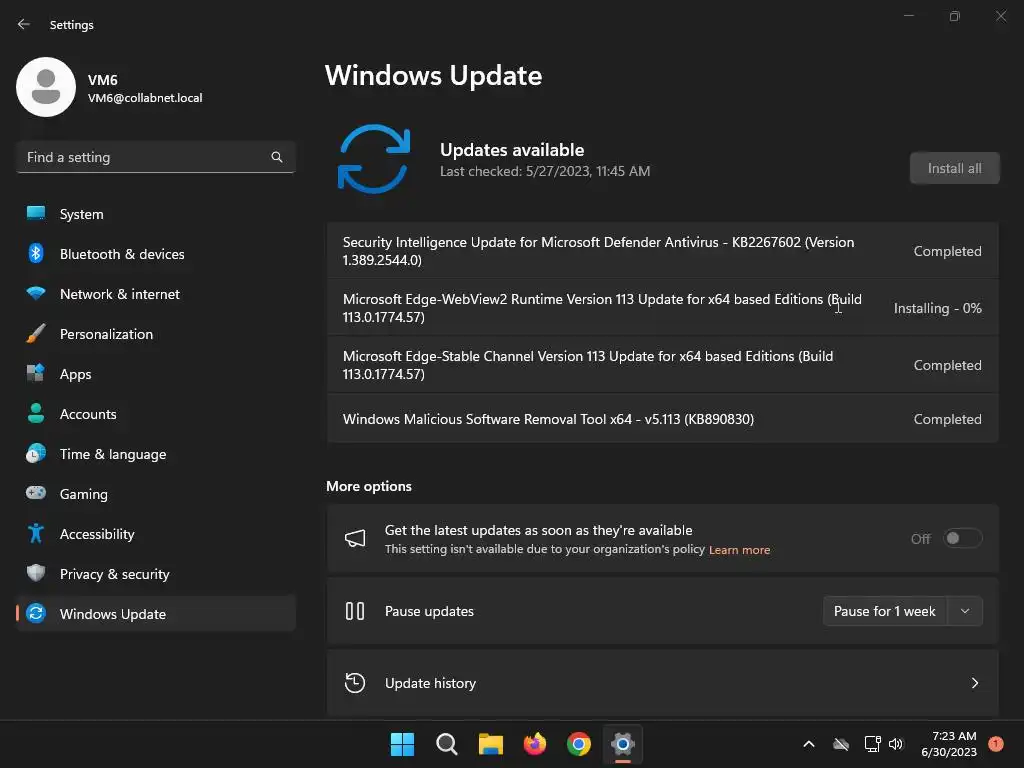Click the volume speaker tray icon
Image resolution: width=1024 pixels, height=768 pixels.
[896, 744]
